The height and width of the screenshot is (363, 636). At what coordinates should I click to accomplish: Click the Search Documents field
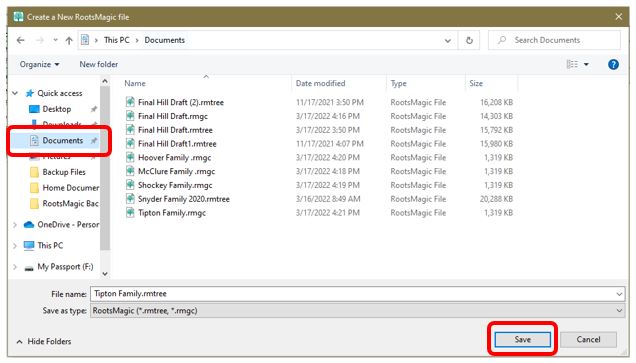554,40
